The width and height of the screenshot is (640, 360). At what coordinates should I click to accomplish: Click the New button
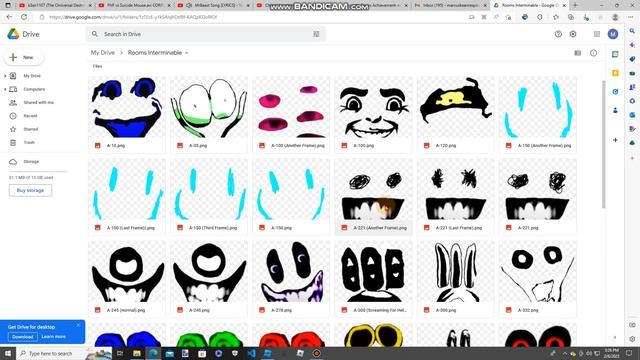[23, 58]
